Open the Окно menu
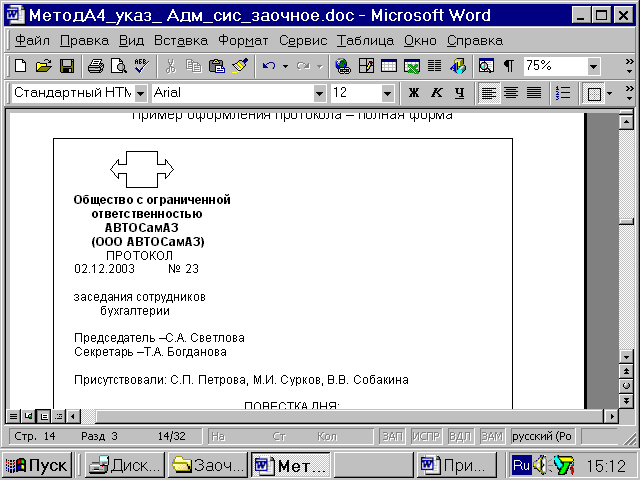This screenshot has height=480, width=640. pos(420,40)
